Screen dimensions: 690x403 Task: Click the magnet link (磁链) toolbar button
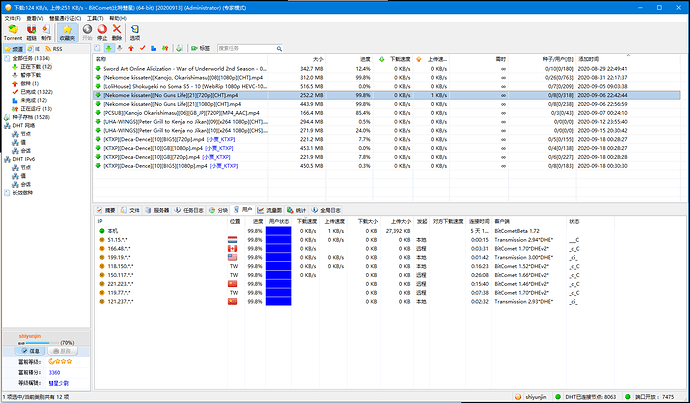tap(31, 32)
